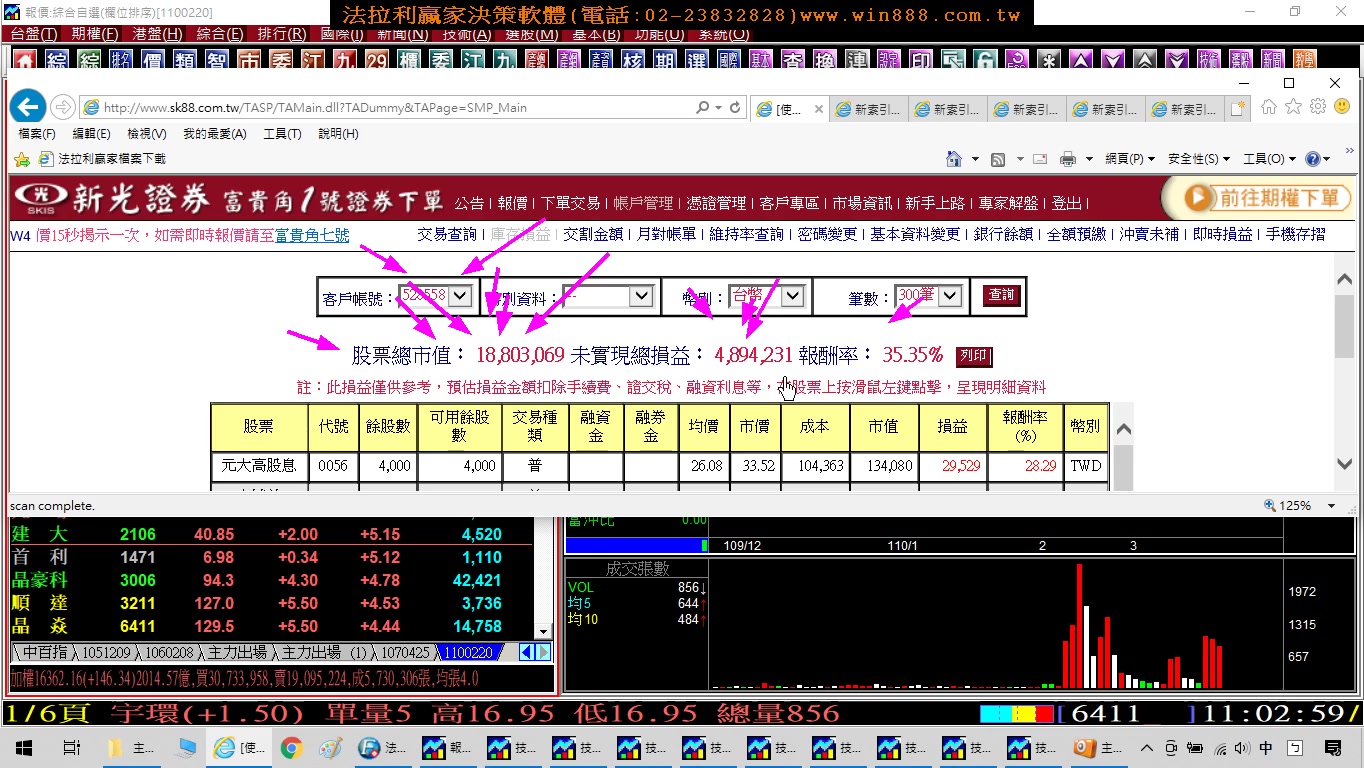Click the 選 toolbar icon
The height and width of the screenshot is (768, 1364).
696,61
